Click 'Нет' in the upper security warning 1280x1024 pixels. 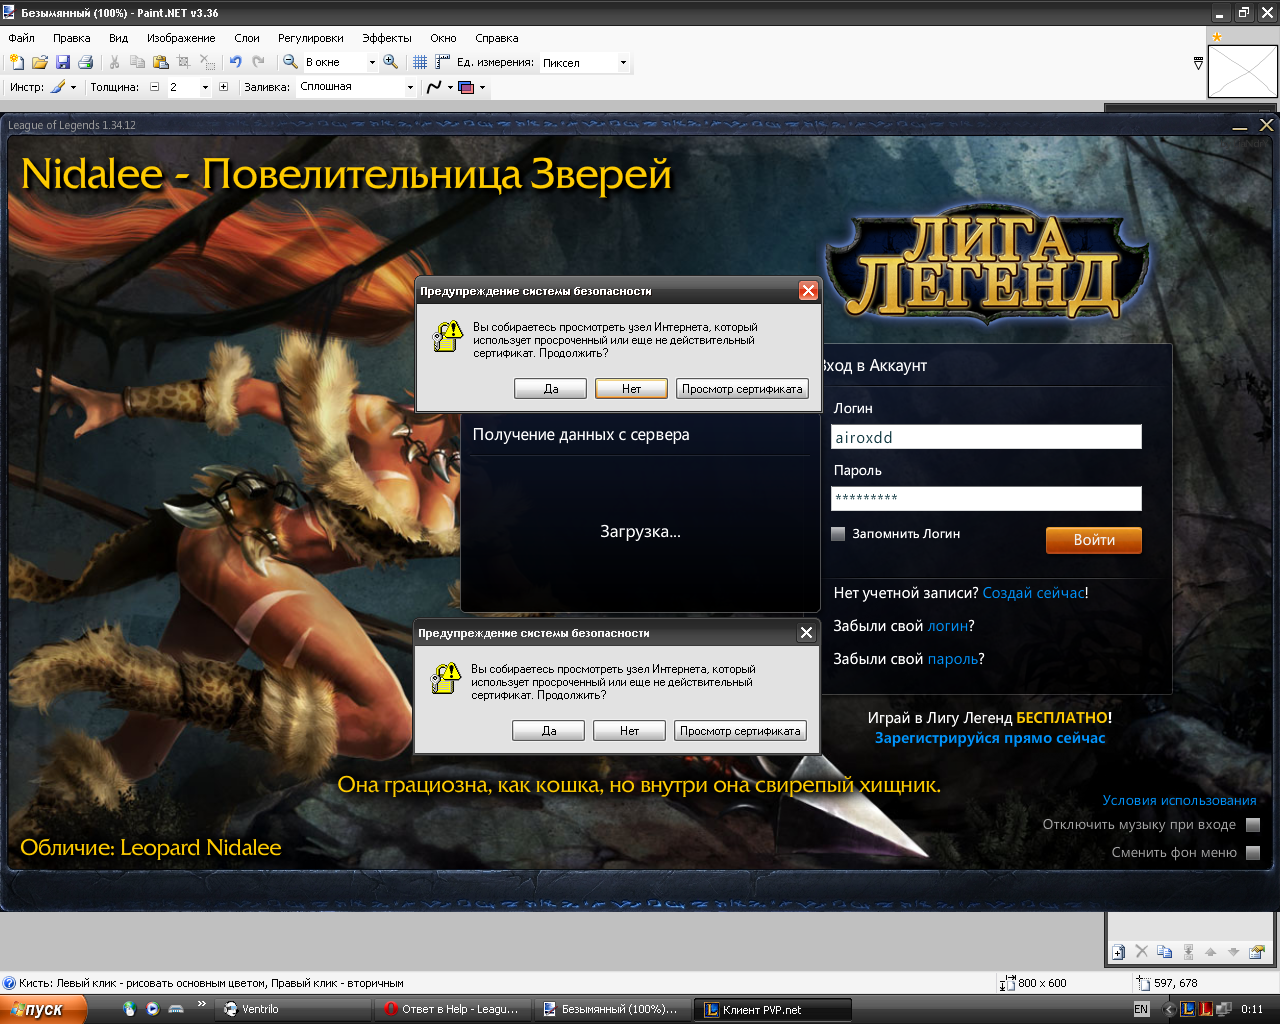tap(631, 389)
